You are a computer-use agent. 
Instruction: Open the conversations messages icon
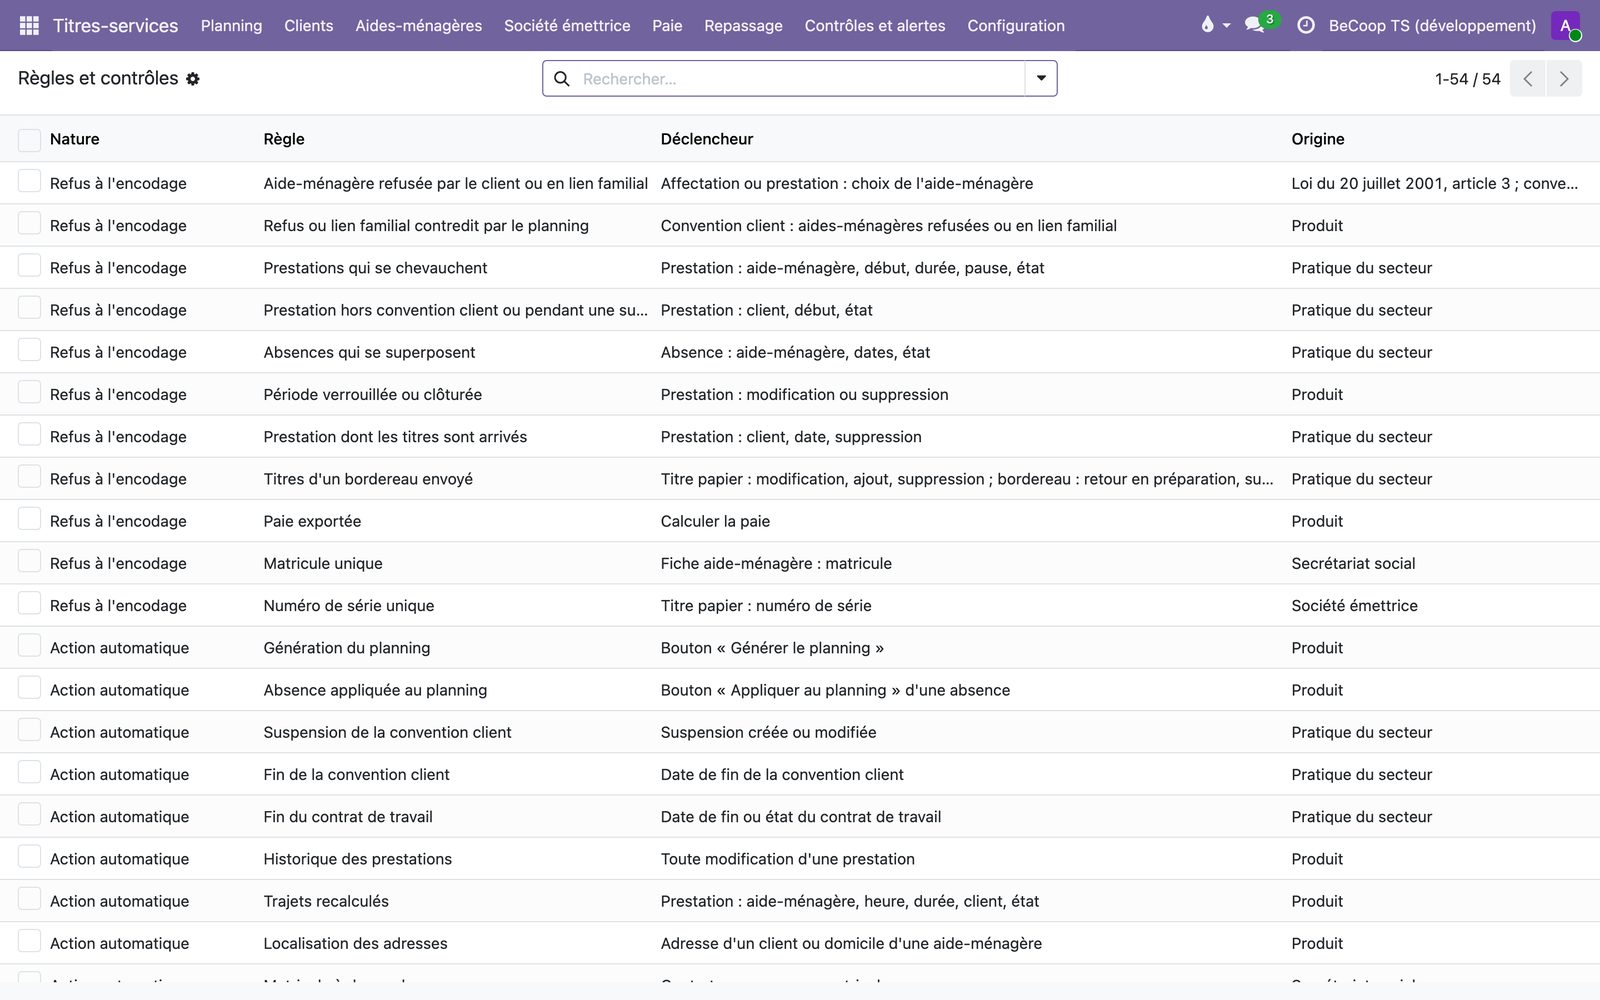pyautogui.click(x=1254, y=25)
